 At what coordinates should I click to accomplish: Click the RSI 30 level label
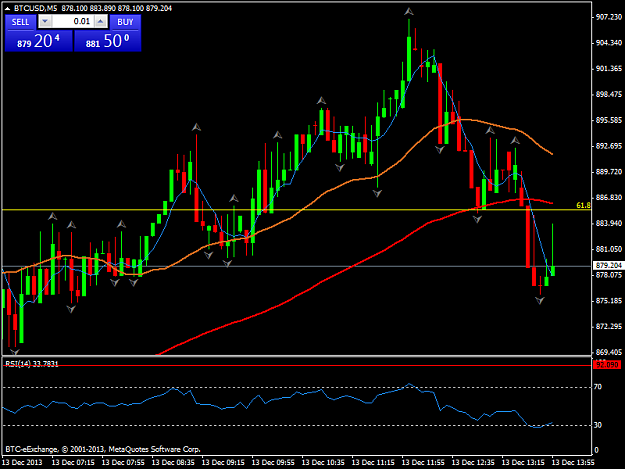click(x=597, y=425)
